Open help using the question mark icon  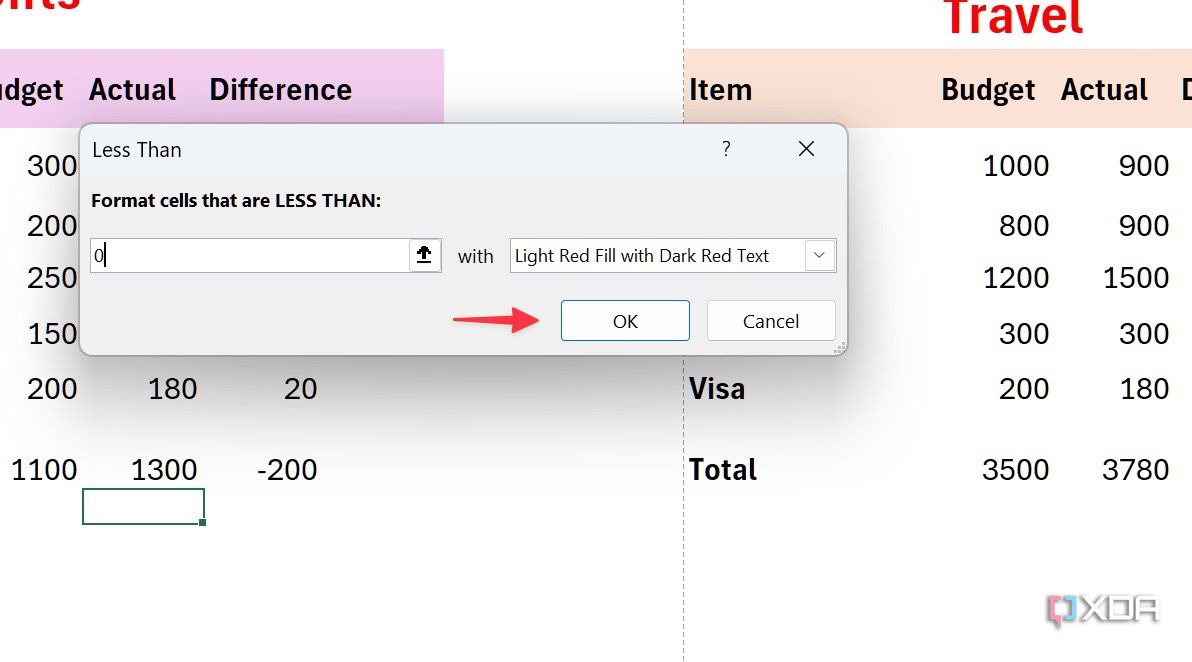[726, 148]
